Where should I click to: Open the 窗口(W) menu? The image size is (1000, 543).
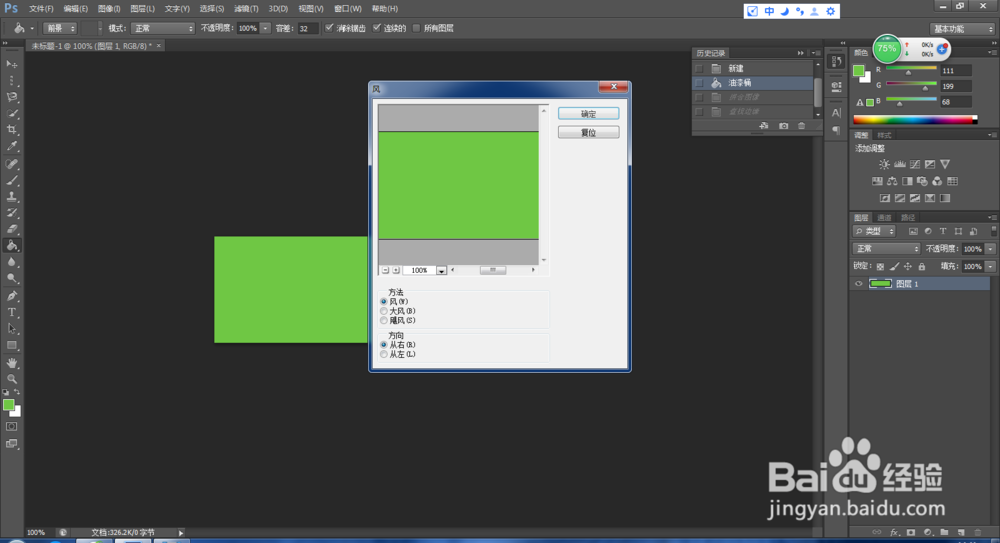348,9
